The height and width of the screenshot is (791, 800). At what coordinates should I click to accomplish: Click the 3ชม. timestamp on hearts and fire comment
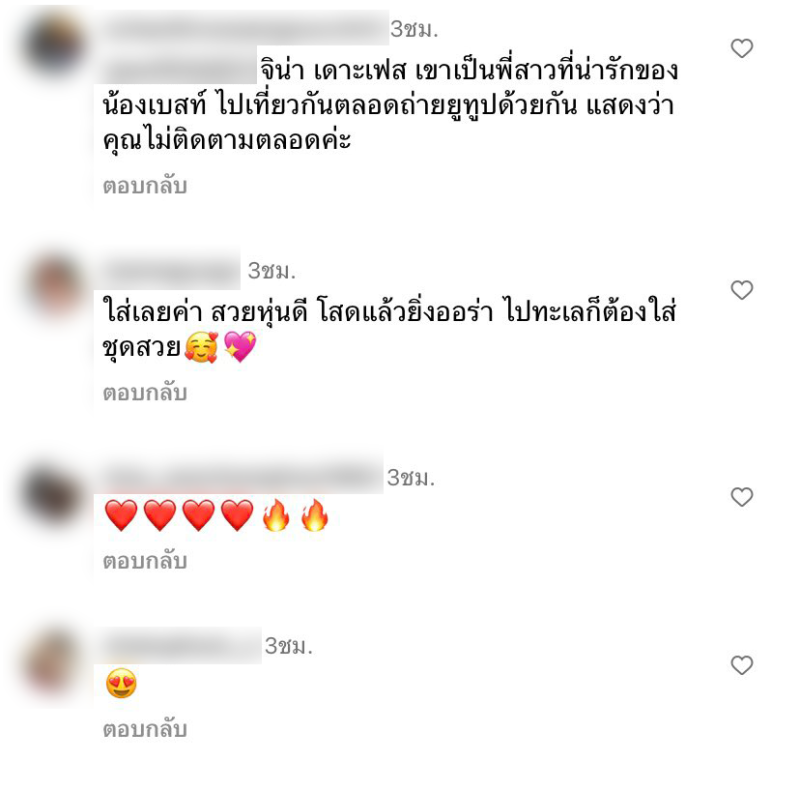[x=411, y=478]
